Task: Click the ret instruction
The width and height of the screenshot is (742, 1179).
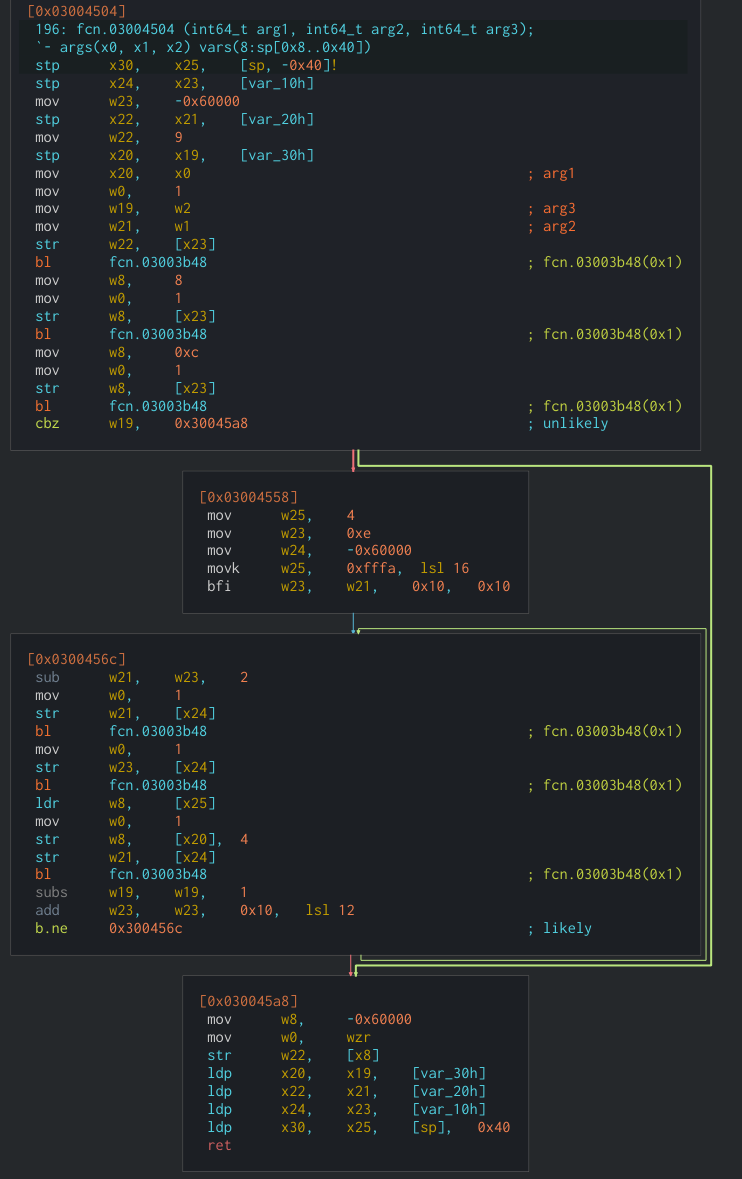Action: [220, 1145]
